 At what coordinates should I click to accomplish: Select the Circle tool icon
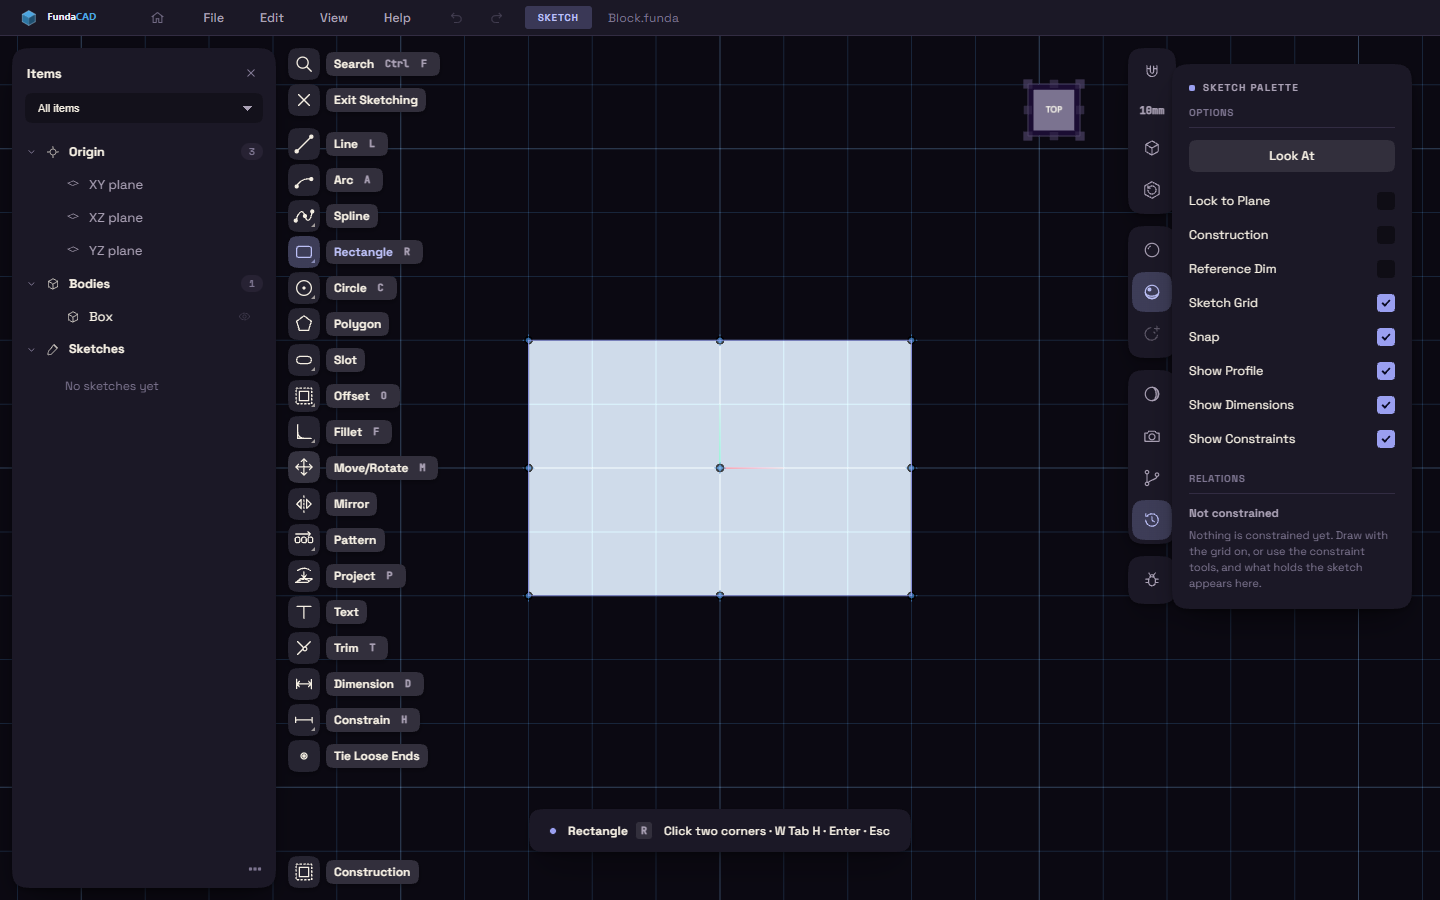(304, 288)
